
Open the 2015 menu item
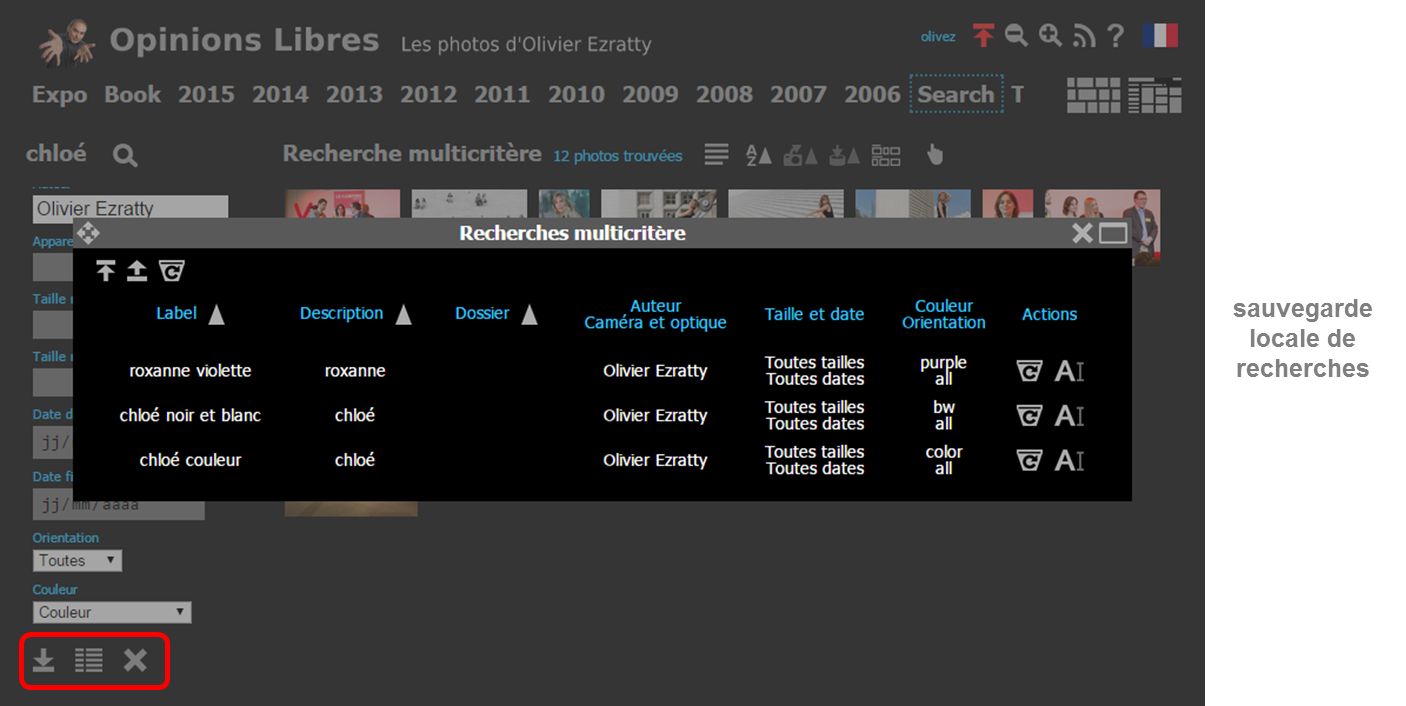206,95
